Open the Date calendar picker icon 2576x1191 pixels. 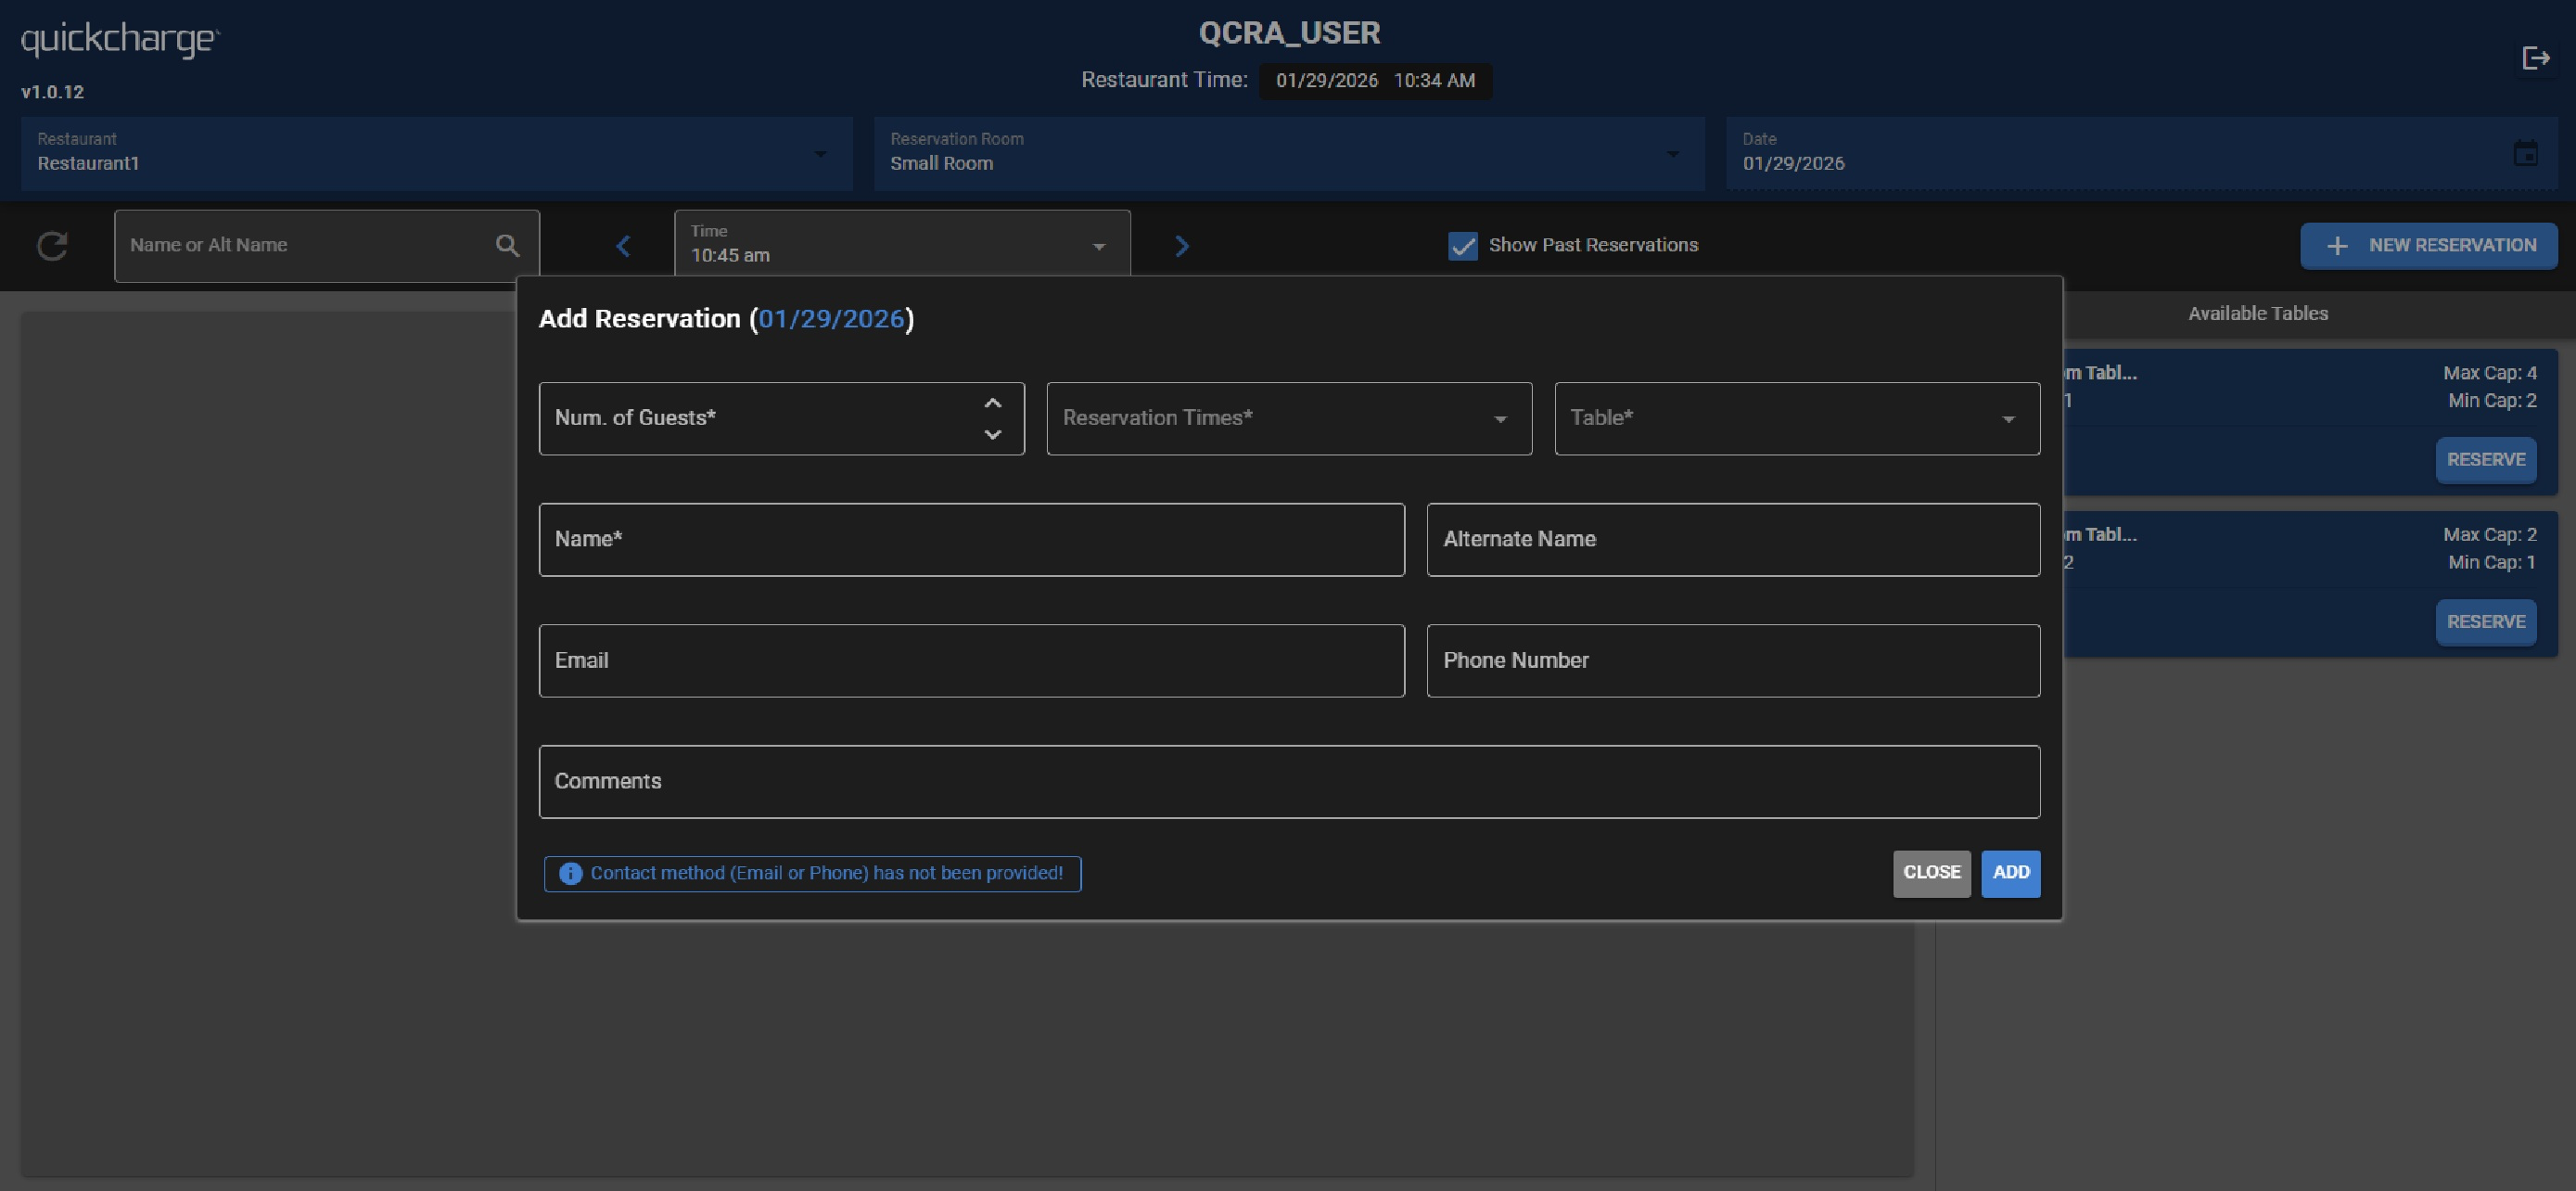(x=2525, y=153)
